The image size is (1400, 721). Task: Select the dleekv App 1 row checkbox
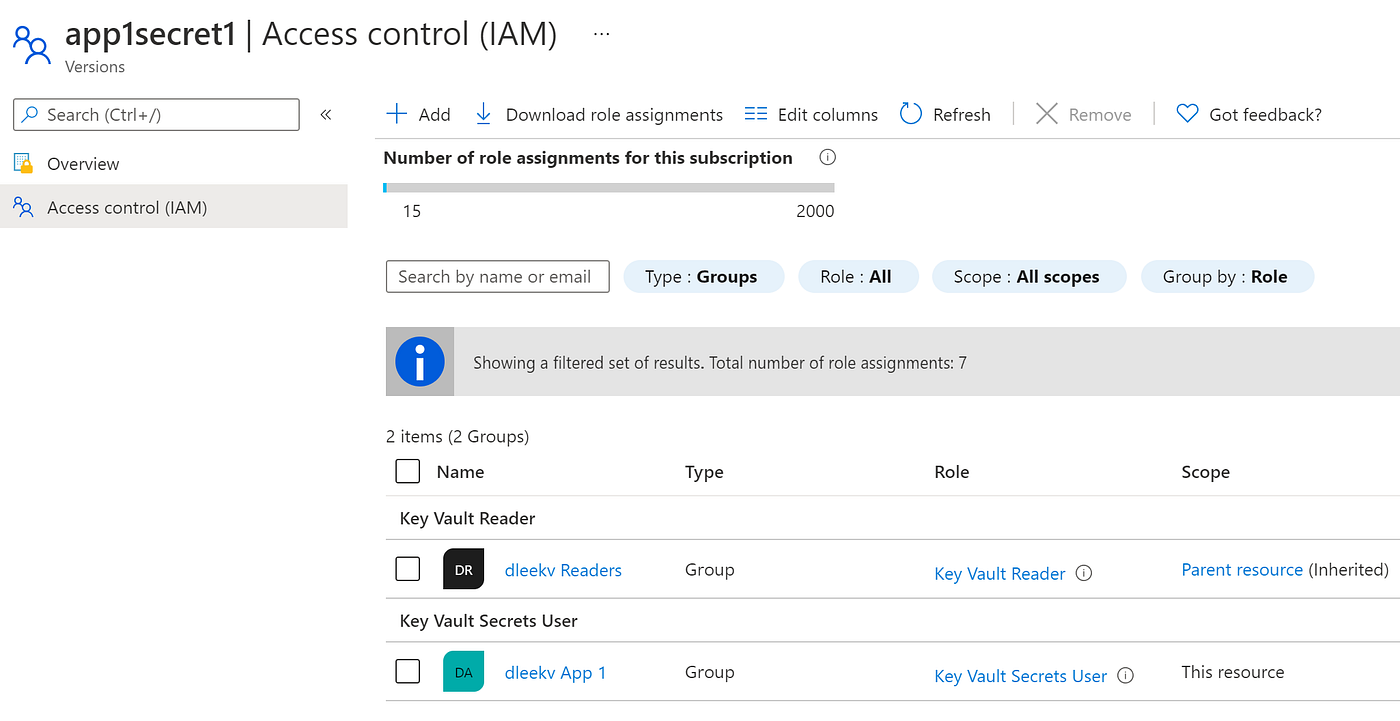coord(408,671)
